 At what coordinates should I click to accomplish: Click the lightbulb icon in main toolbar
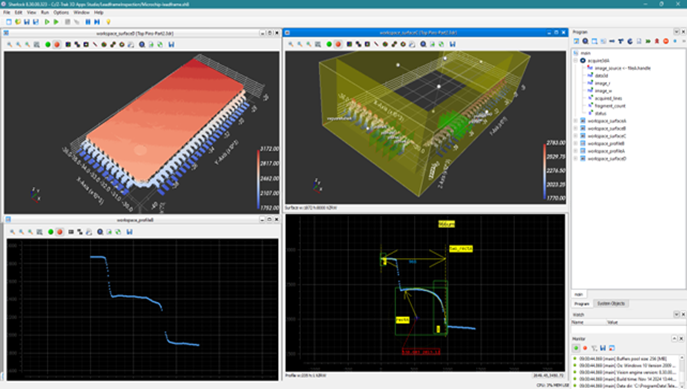point(108,22)
